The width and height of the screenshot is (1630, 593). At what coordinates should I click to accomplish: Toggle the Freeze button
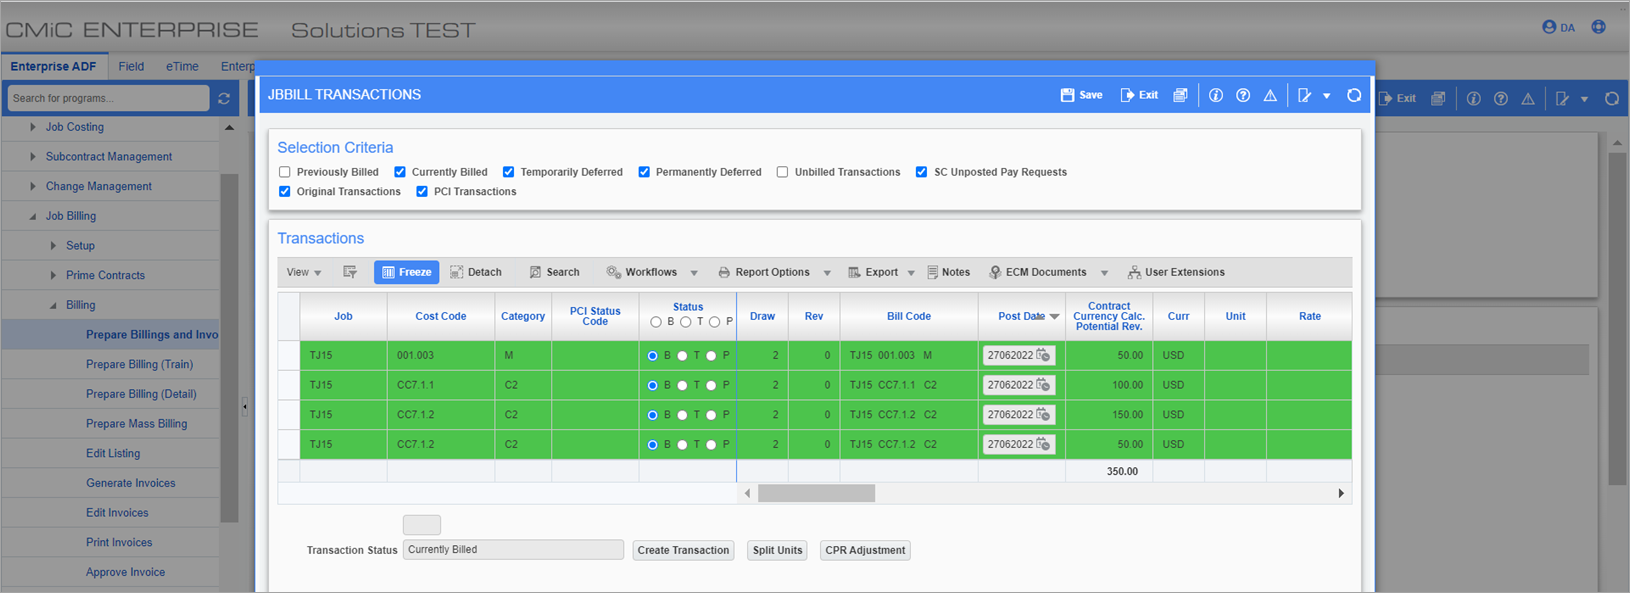click(407, 272)
